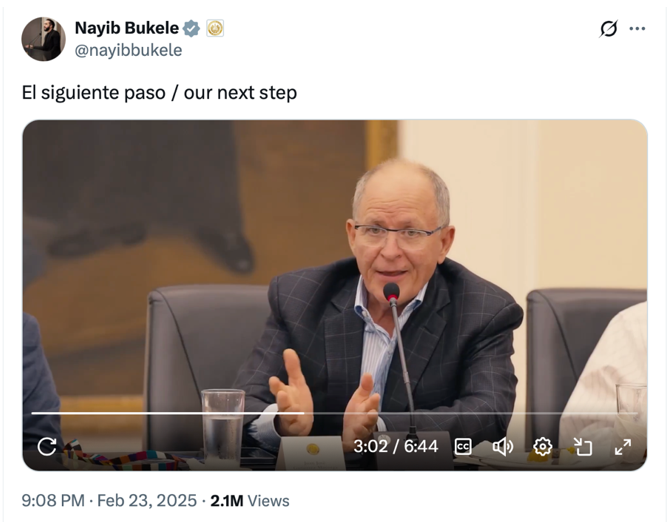The height and width of the screenshot is (522, 667).
Task: Open the Nayib Bukele display name link
Action: pyautogui.click(x=127, y=28)
